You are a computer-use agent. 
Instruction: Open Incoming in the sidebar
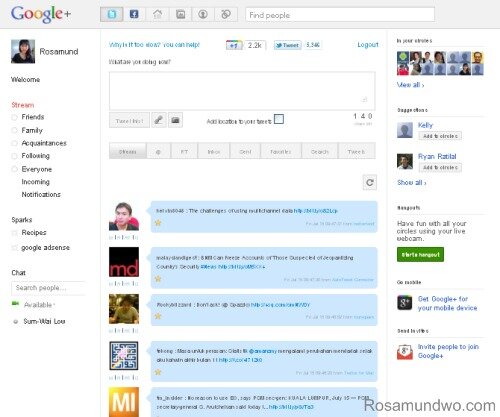click(35, 182)
